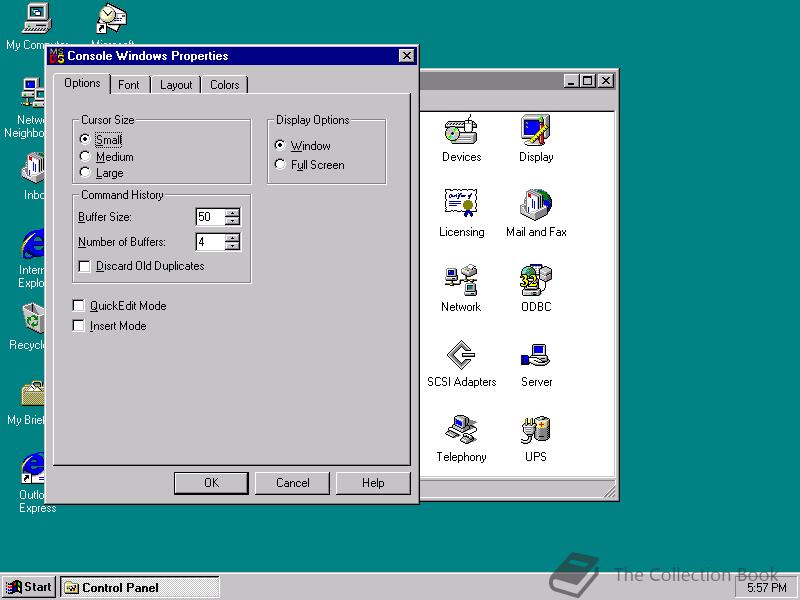Switch to the Font tab
The image size is (800, 600).
tap(129, 85)
